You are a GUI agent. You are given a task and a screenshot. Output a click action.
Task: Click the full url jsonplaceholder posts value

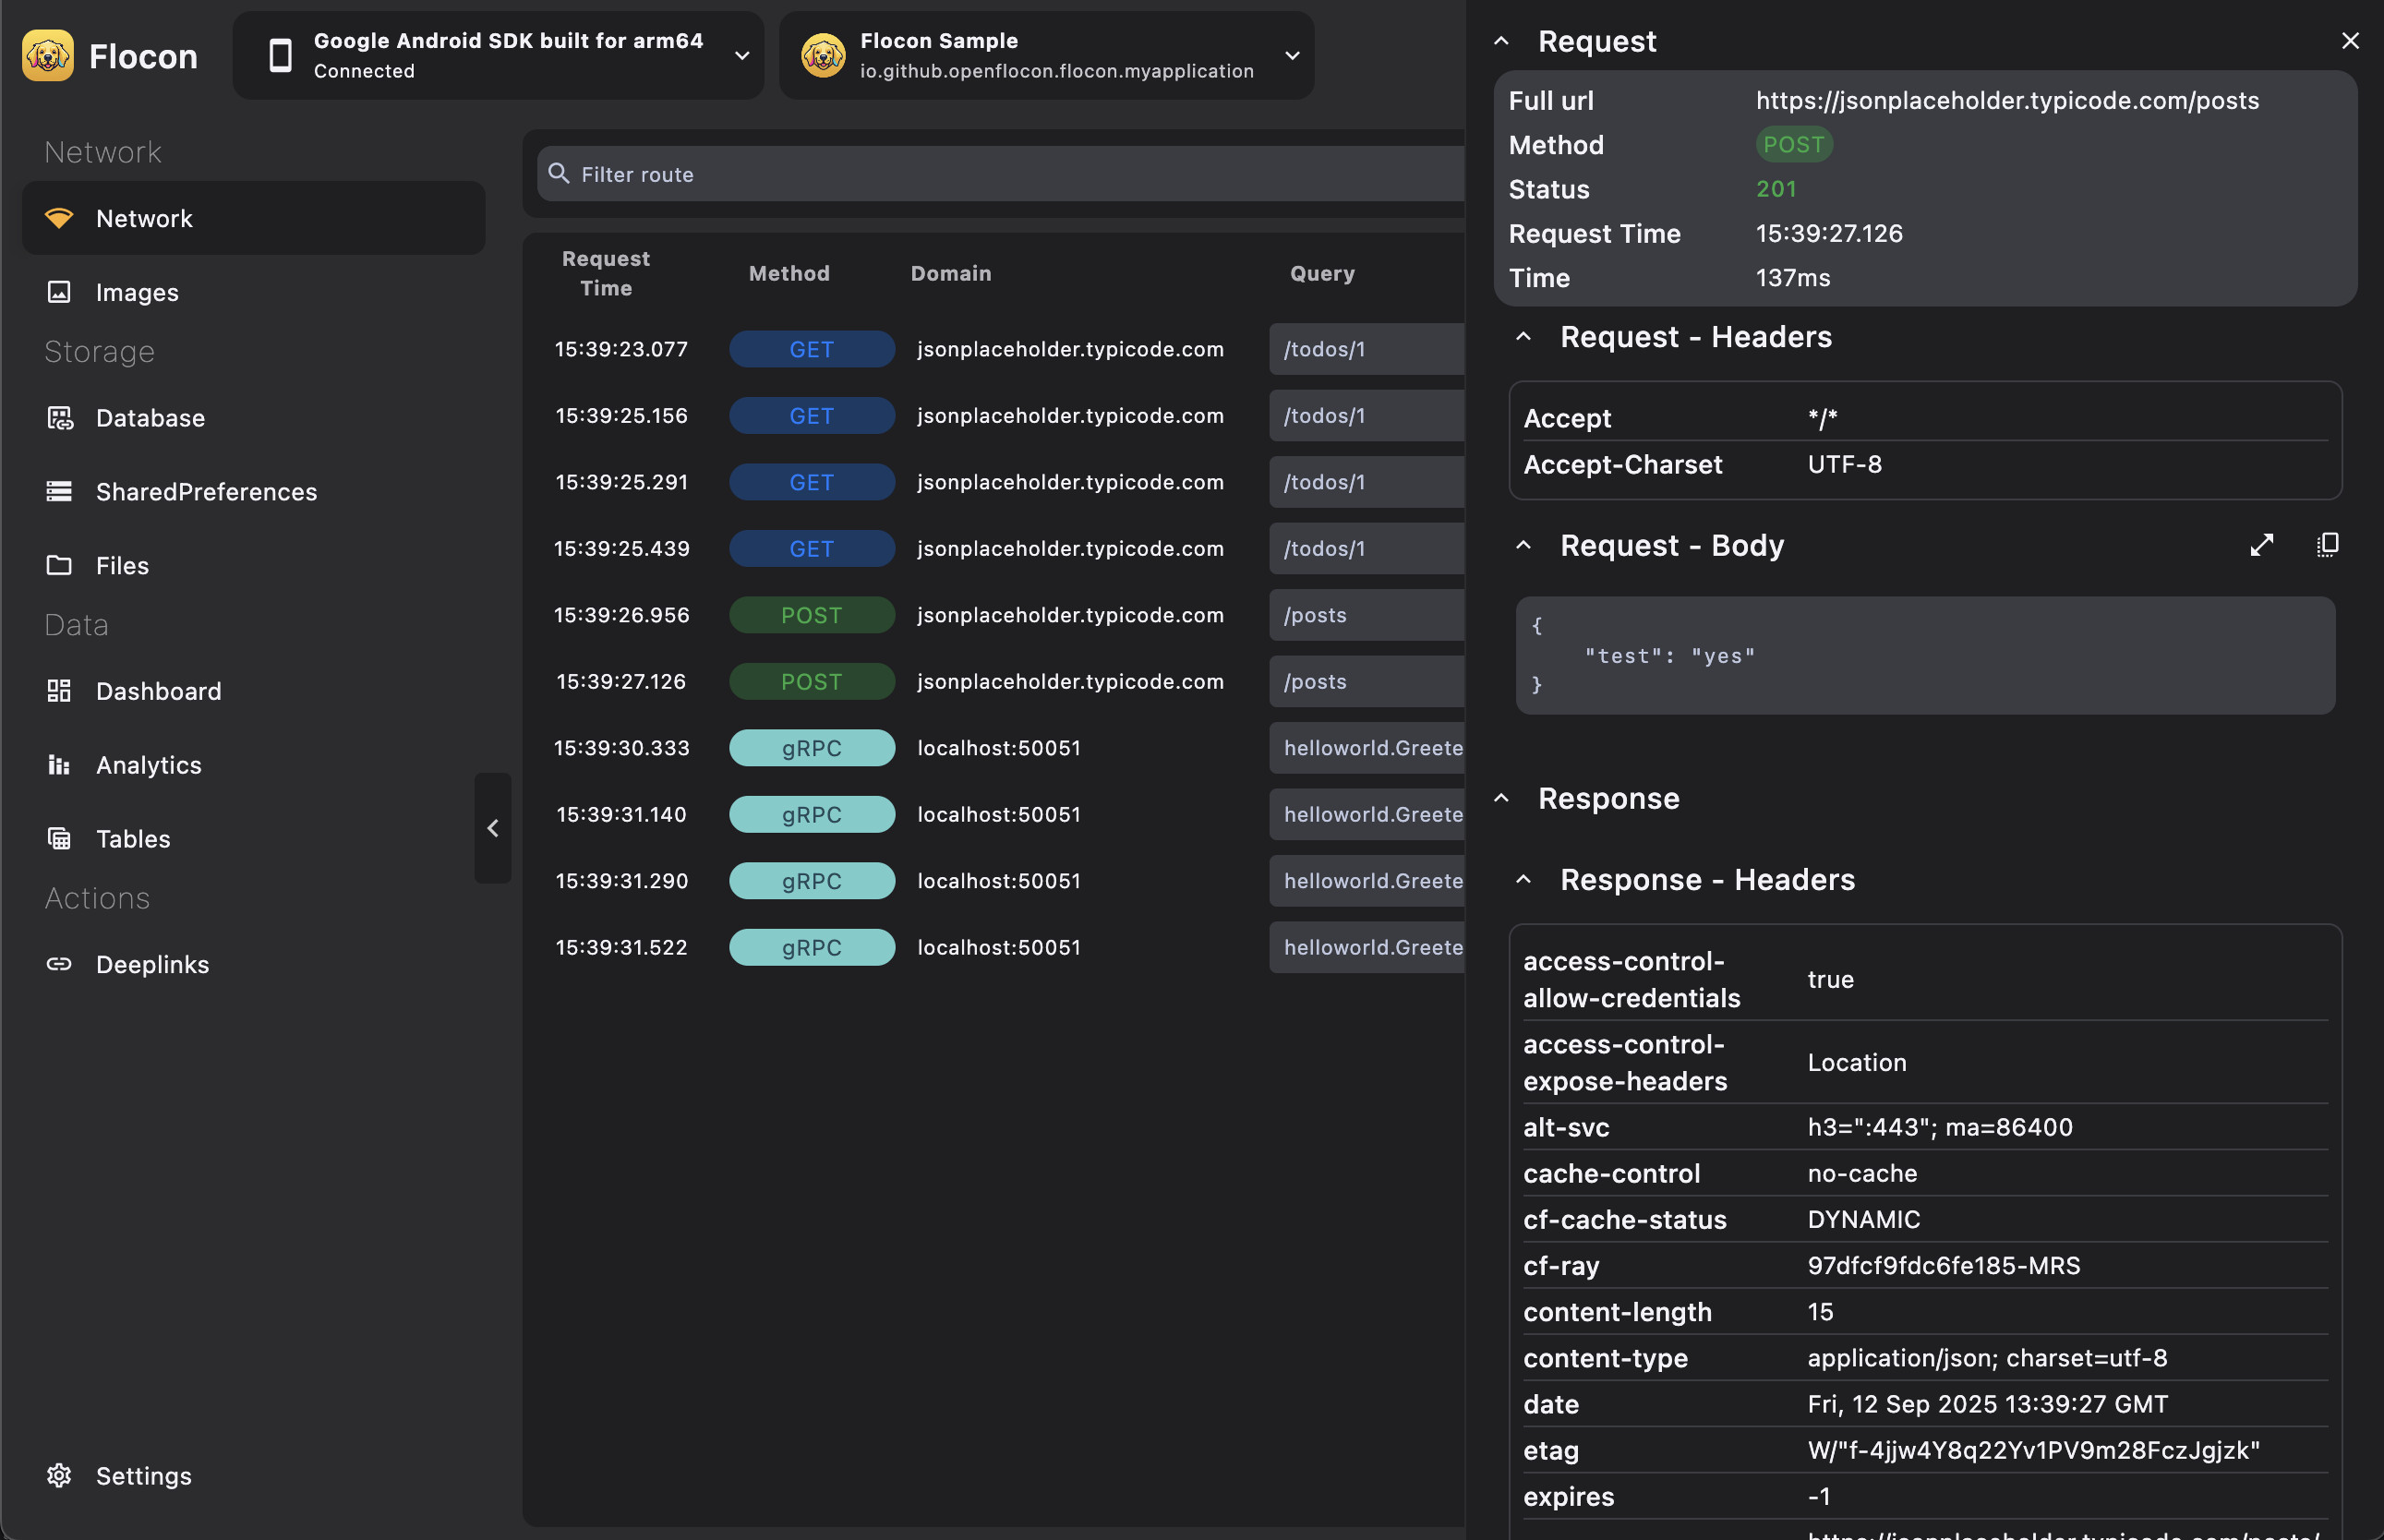2007,100
